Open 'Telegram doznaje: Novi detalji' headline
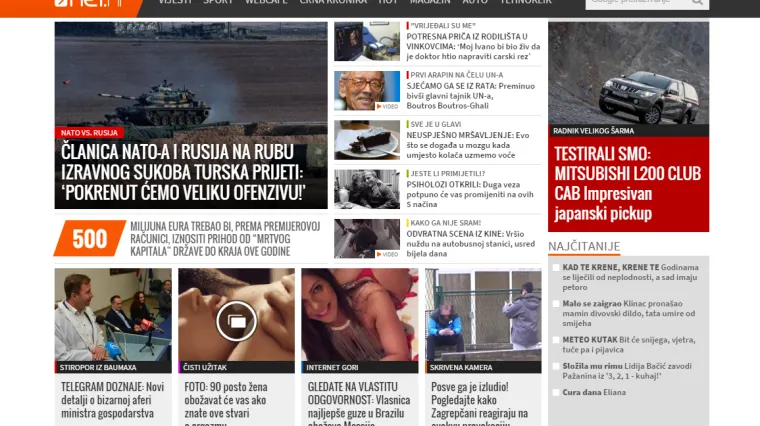760x426 pixels. (112, 400)
